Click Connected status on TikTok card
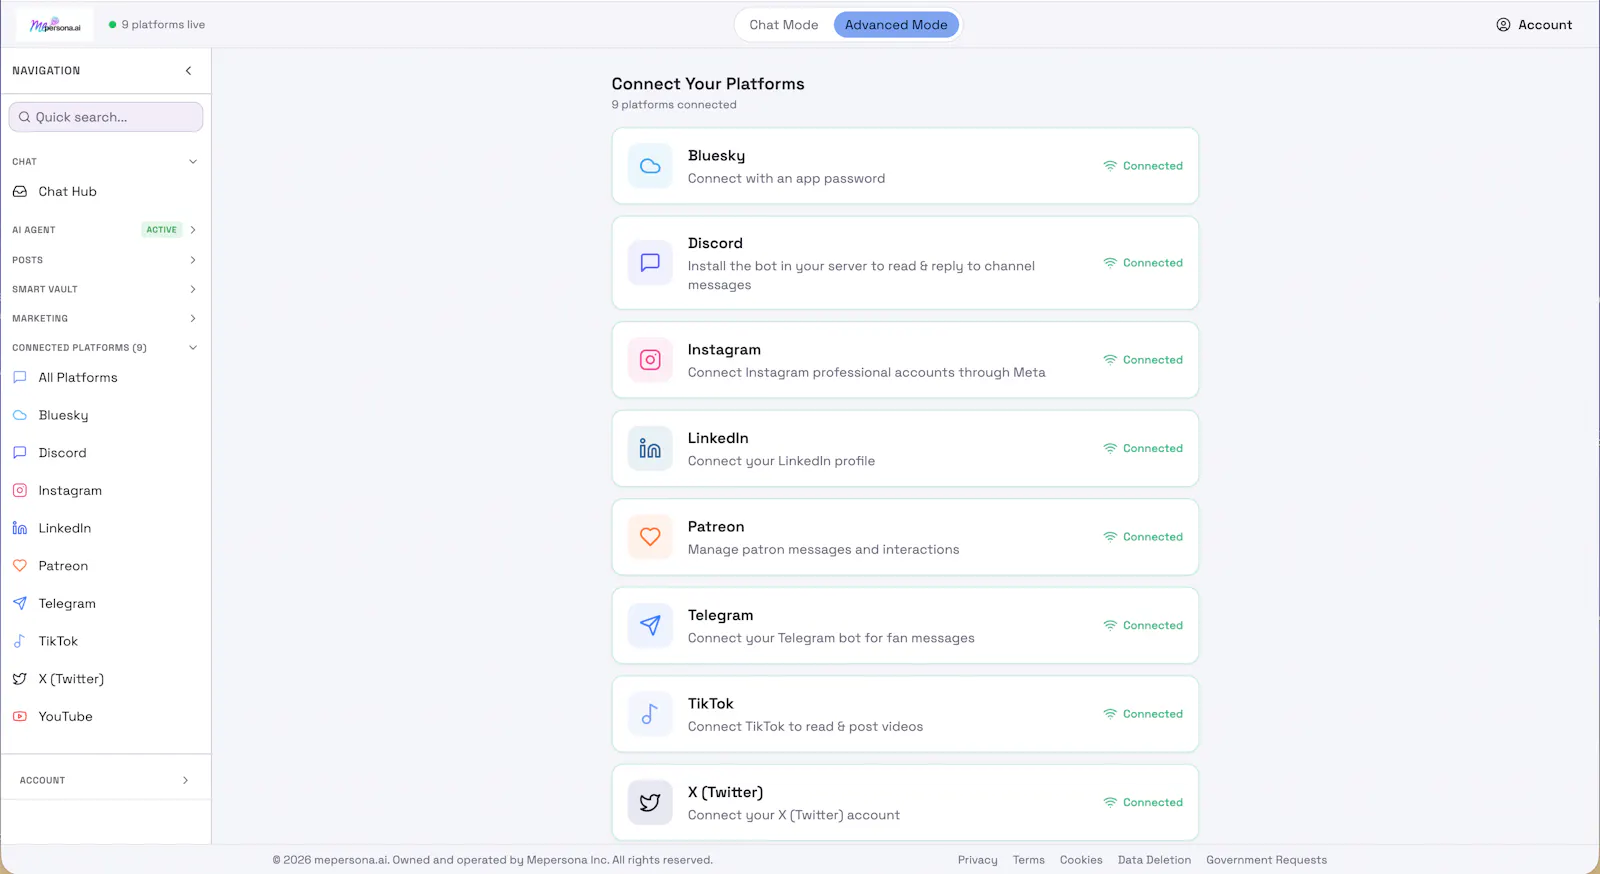Viewport: 1600px width, 874px height. click(1143, 714)
